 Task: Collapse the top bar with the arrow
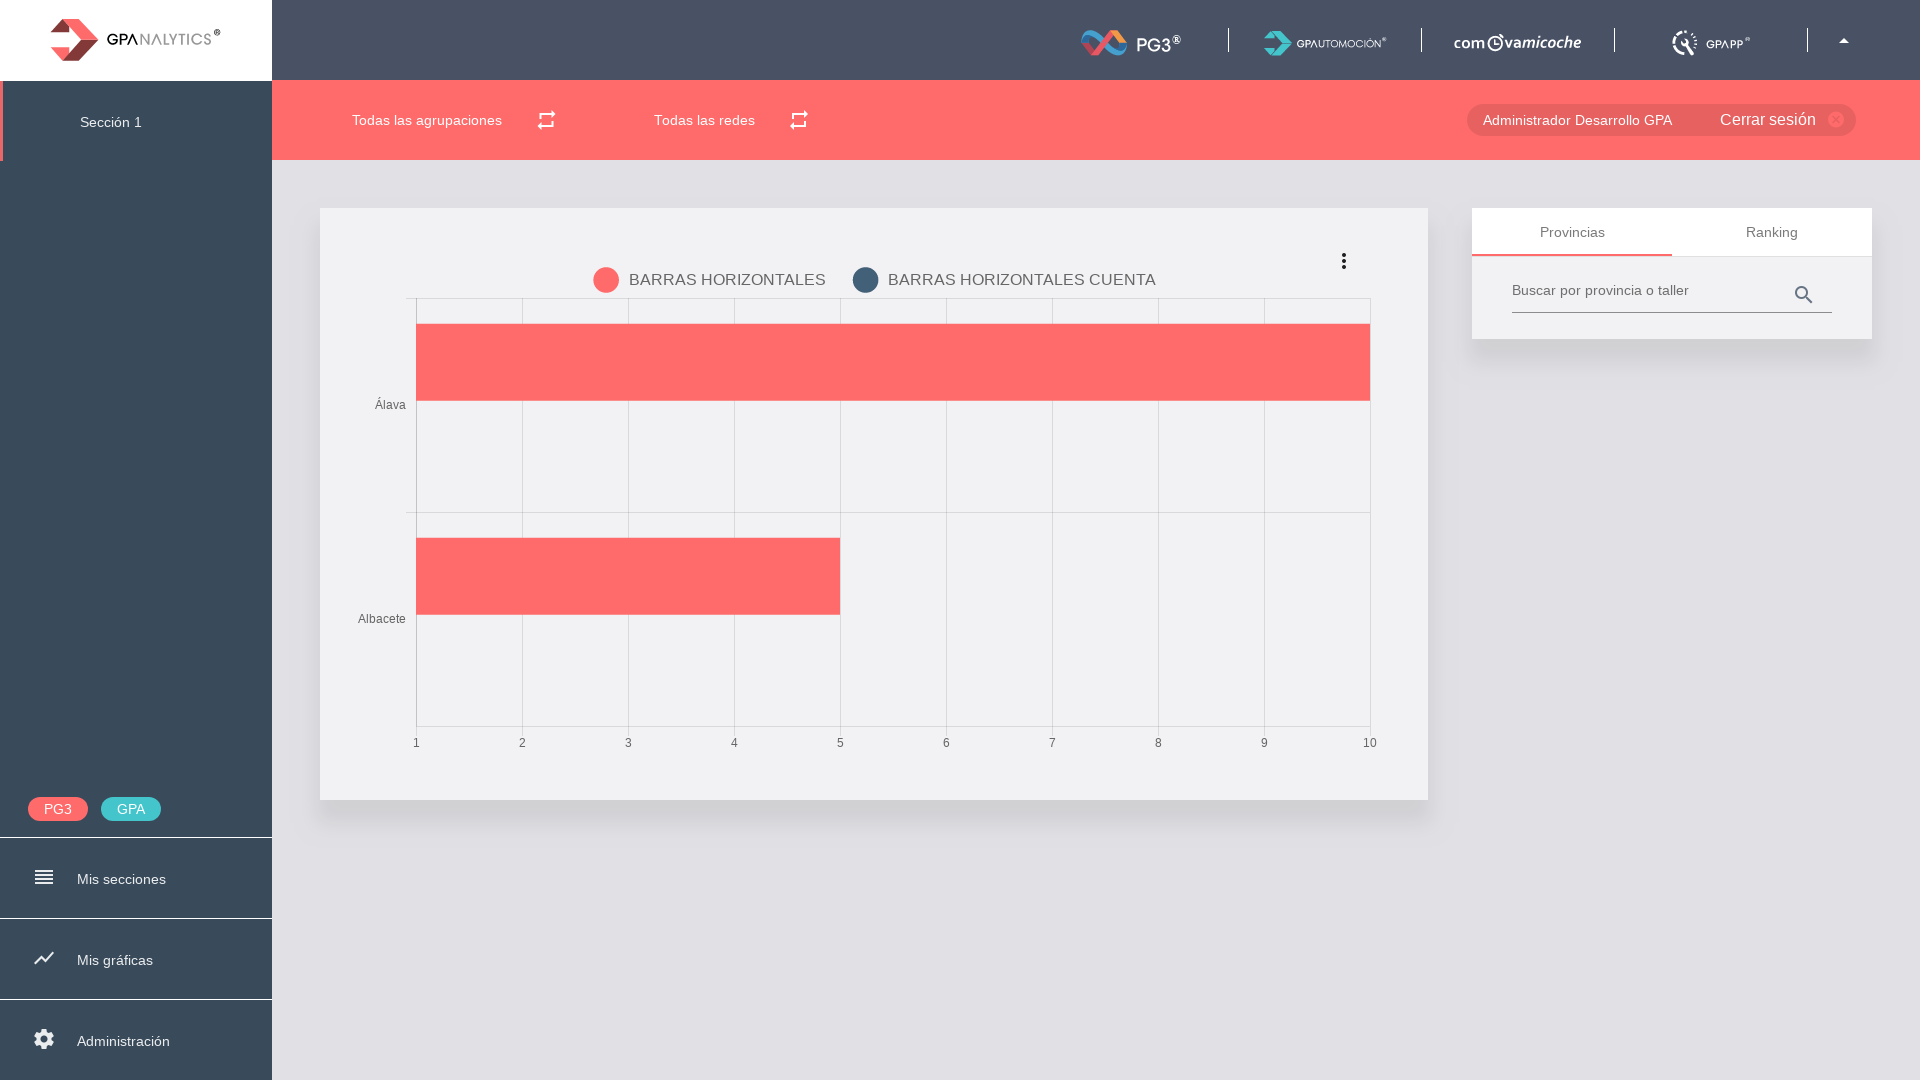tap(1844, 41)
